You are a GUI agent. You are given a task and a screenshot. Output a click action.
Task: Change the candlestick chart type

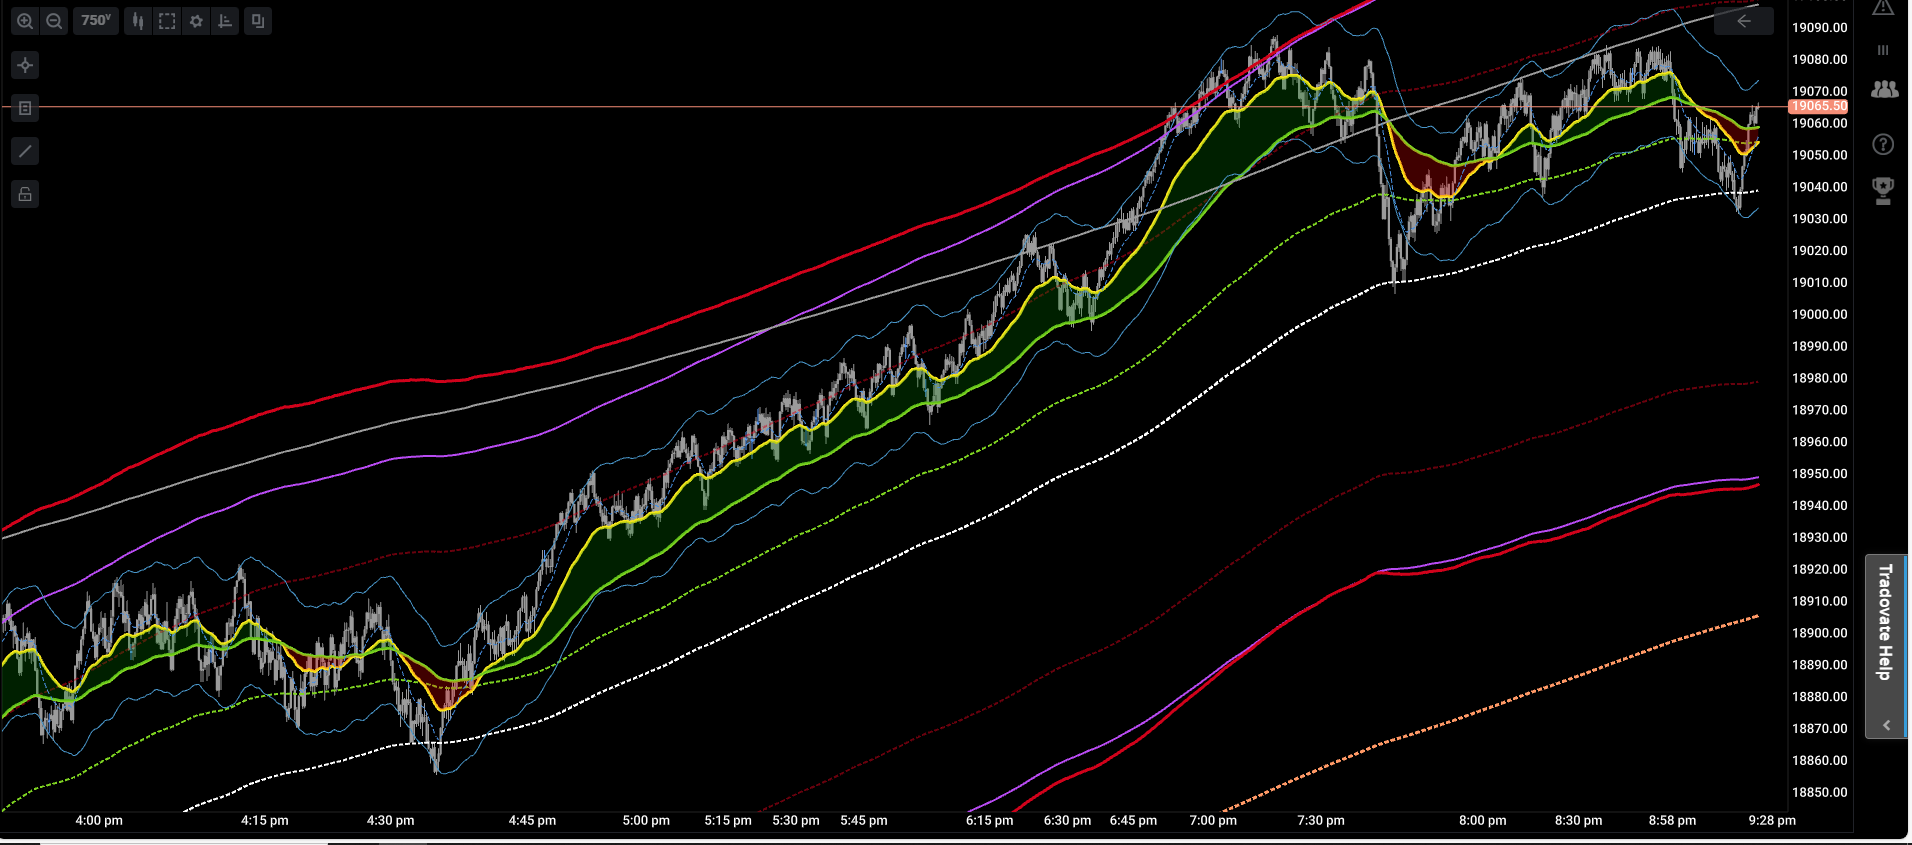[x=138, y=21]
